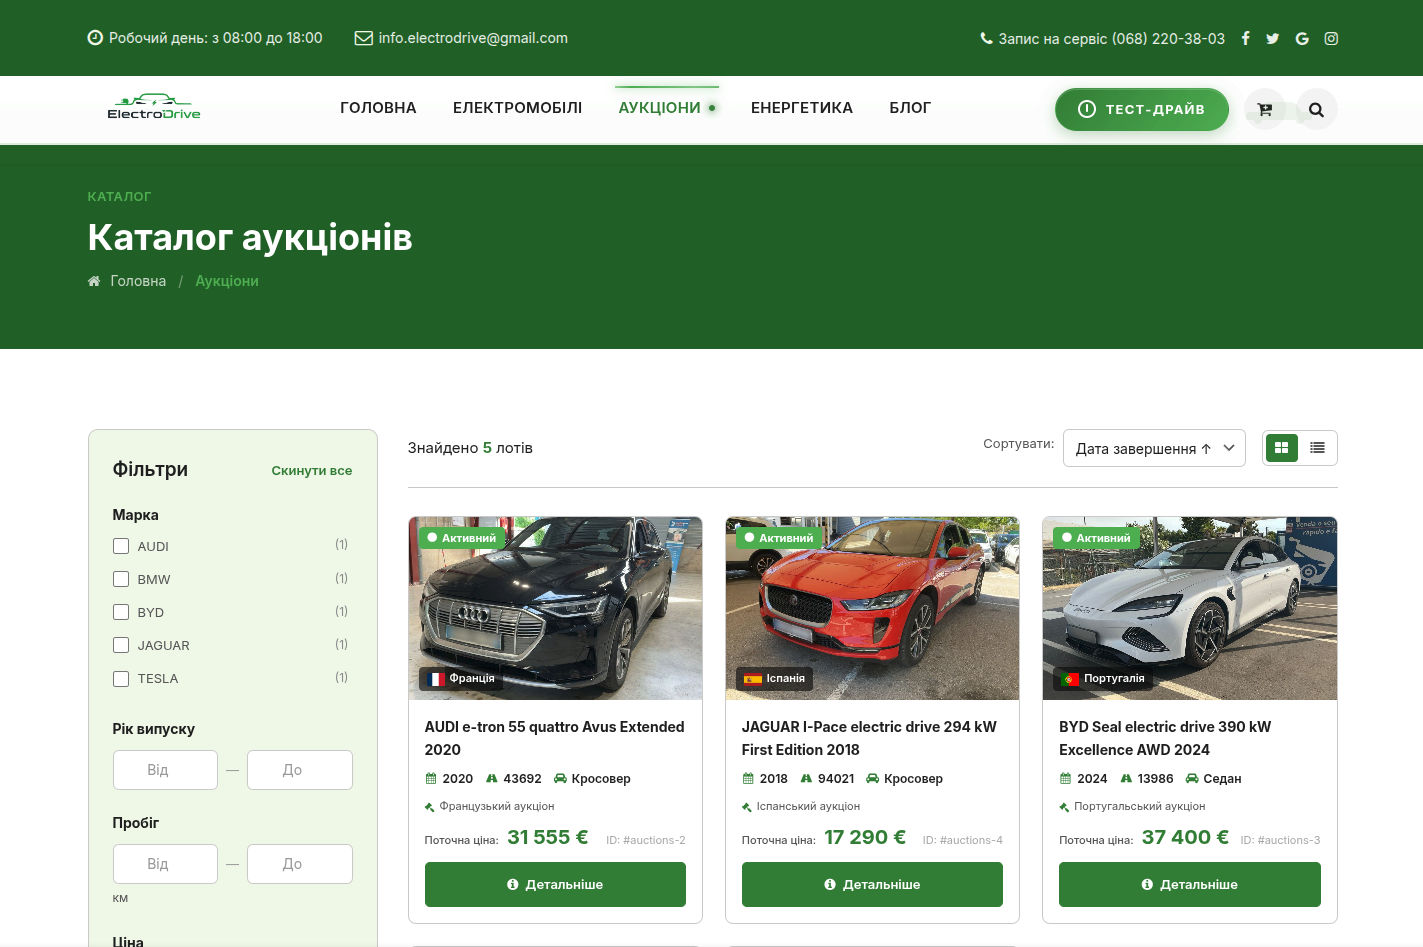This screenshot has height=947, width=1423.
Task: Click the service phone number (068) 220-38-03
Action: click(x=1168, y=39)
